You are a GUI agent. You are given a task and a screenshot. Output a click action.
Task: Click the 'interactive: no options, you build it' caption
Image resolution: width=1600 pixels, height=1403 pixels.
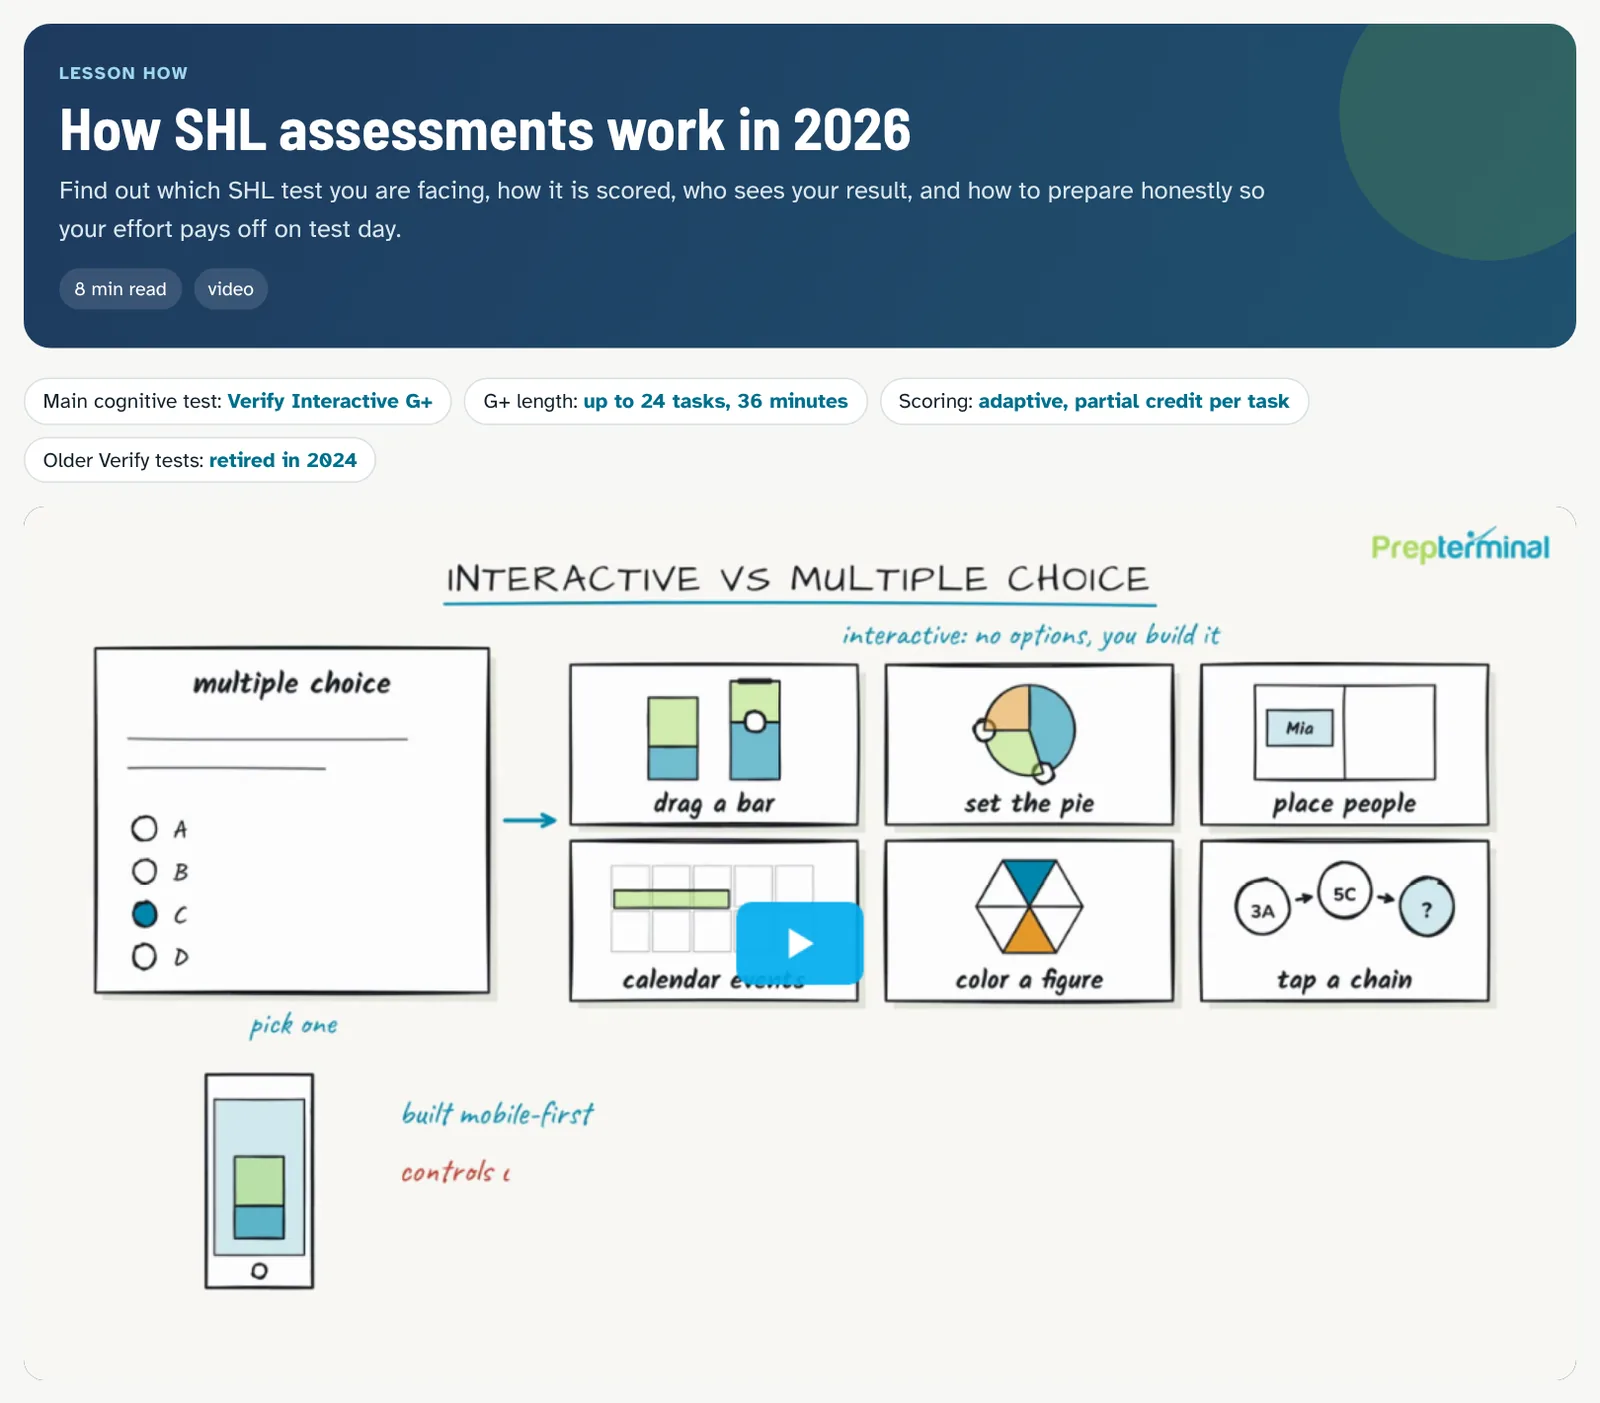click(1031, 636)
